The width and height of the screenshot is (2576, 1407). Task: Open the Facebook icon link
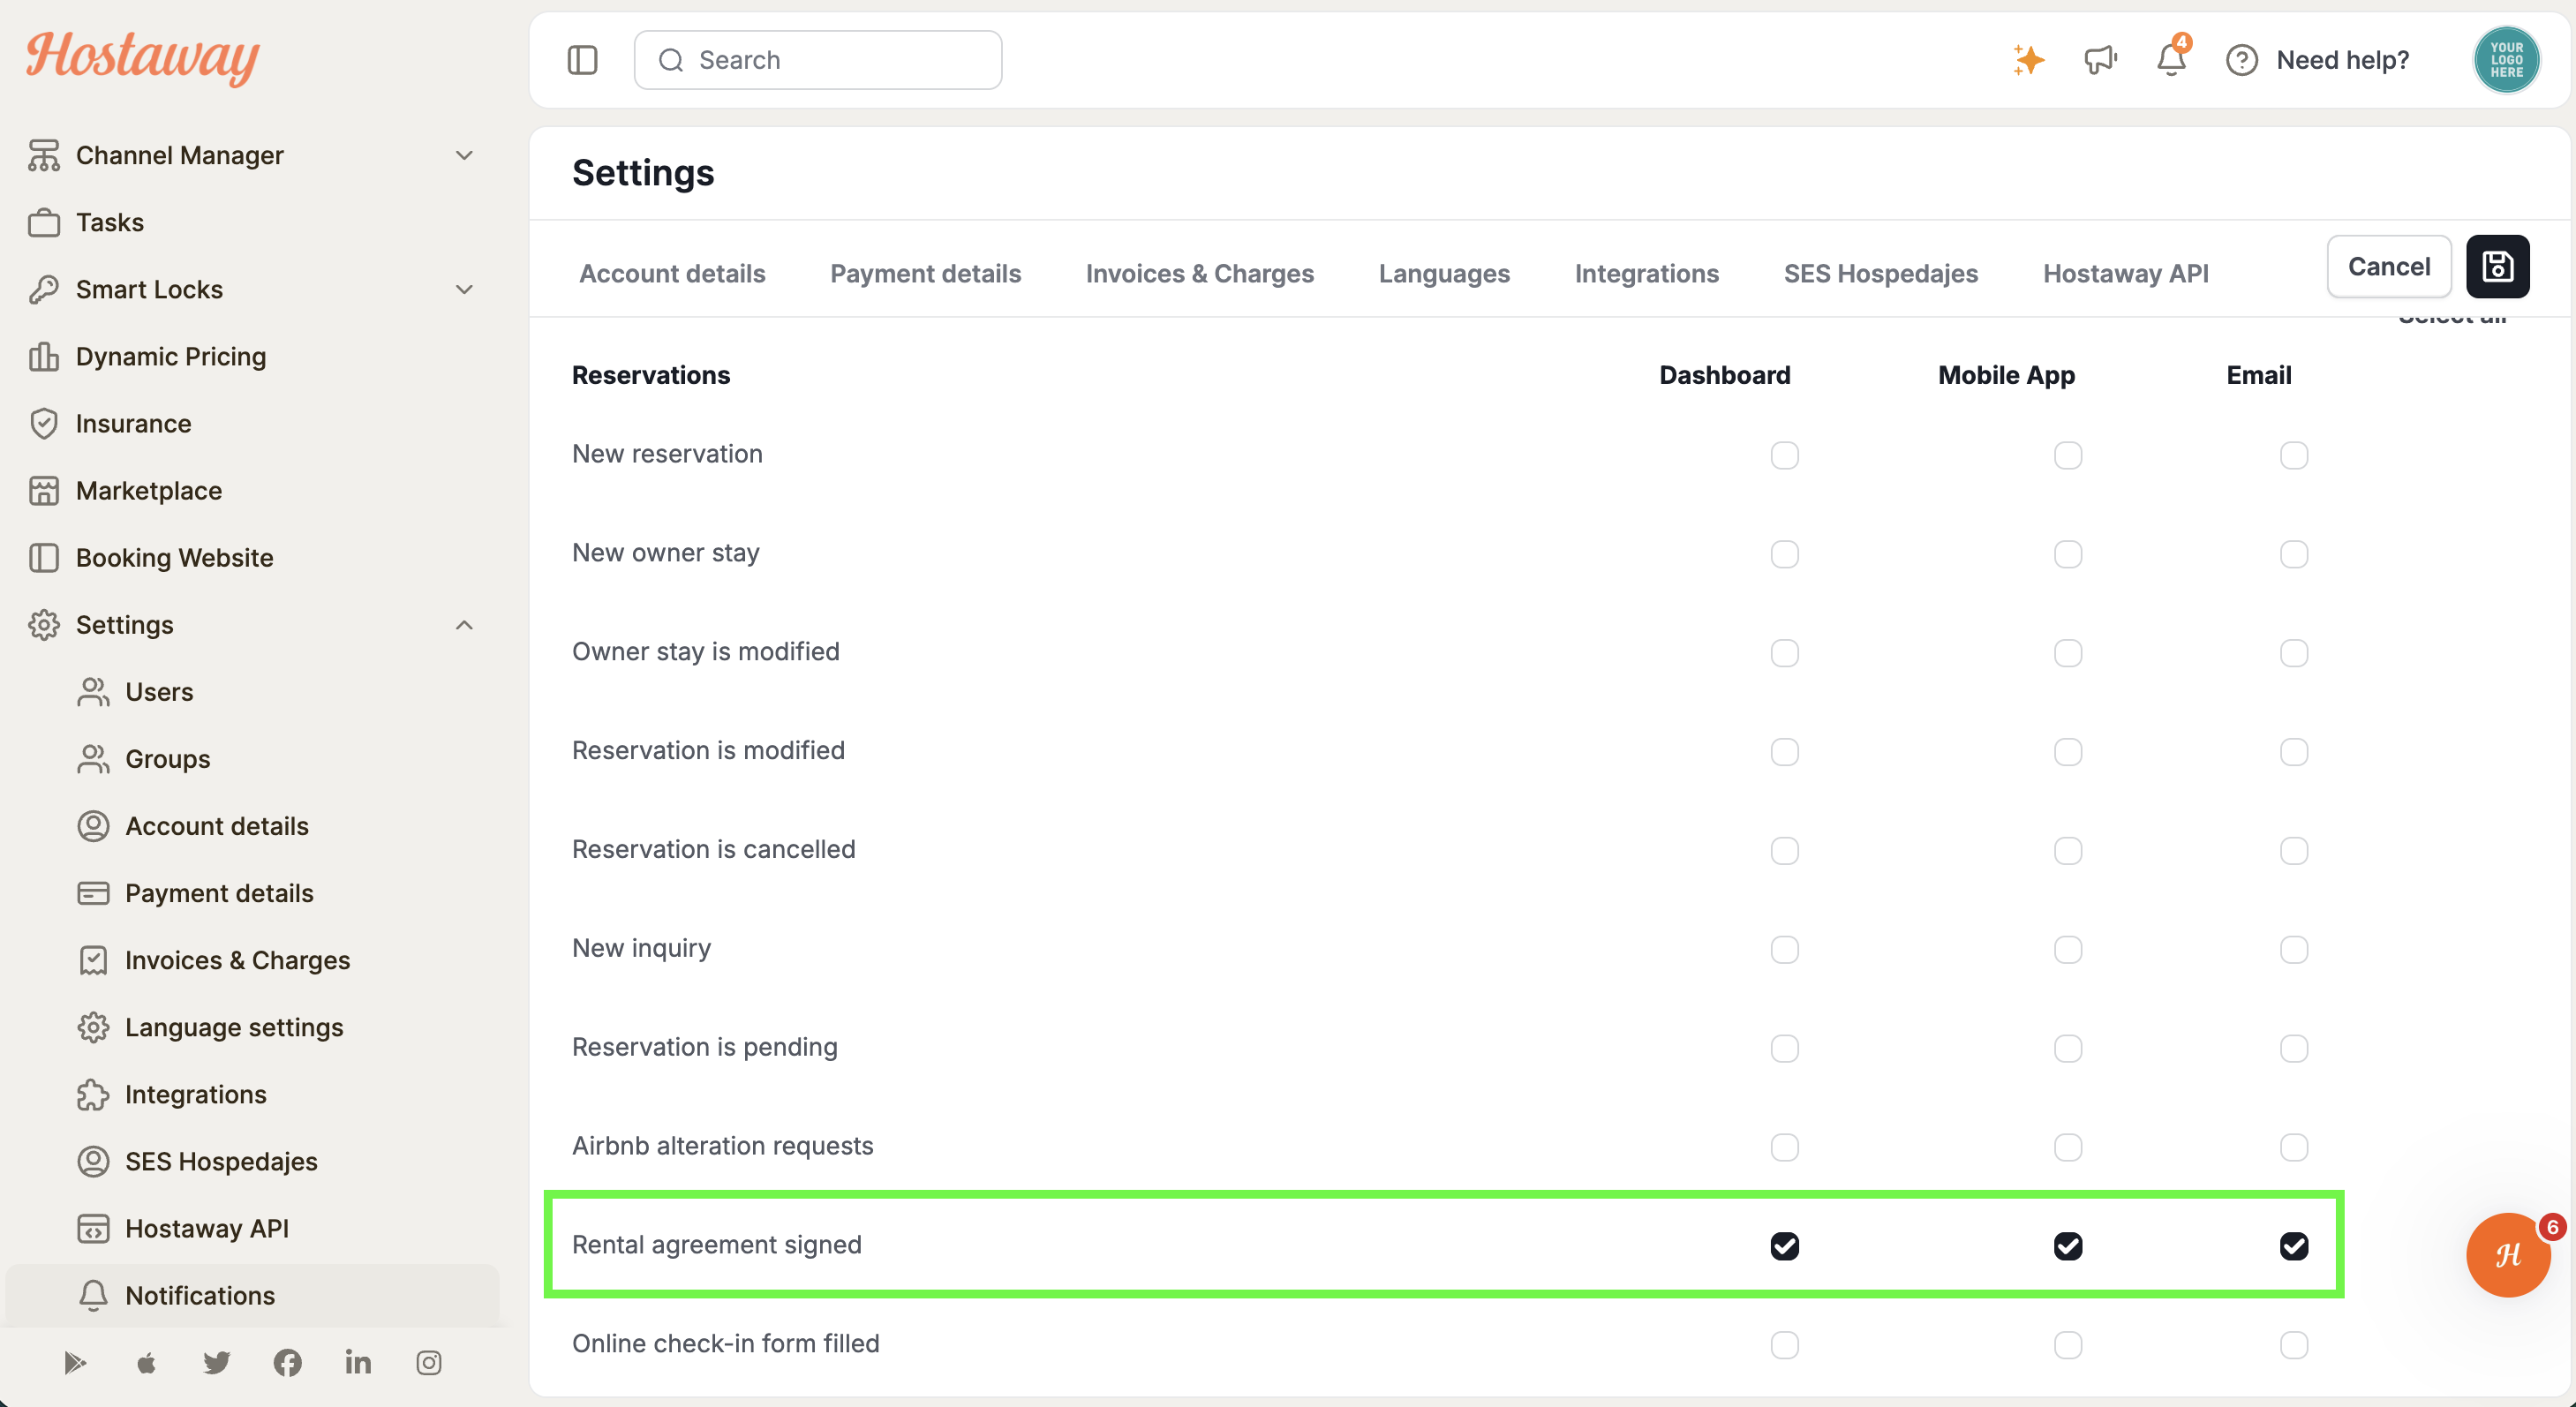(288, 1362)
